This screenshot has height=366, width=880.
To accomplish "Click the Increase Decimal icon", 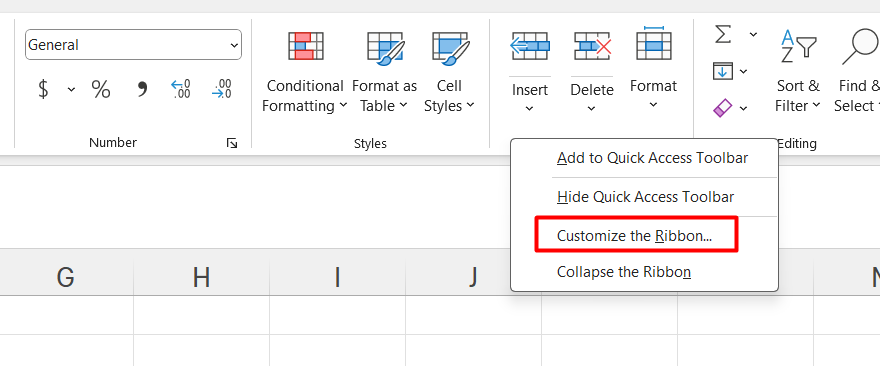I will [181, 89].
